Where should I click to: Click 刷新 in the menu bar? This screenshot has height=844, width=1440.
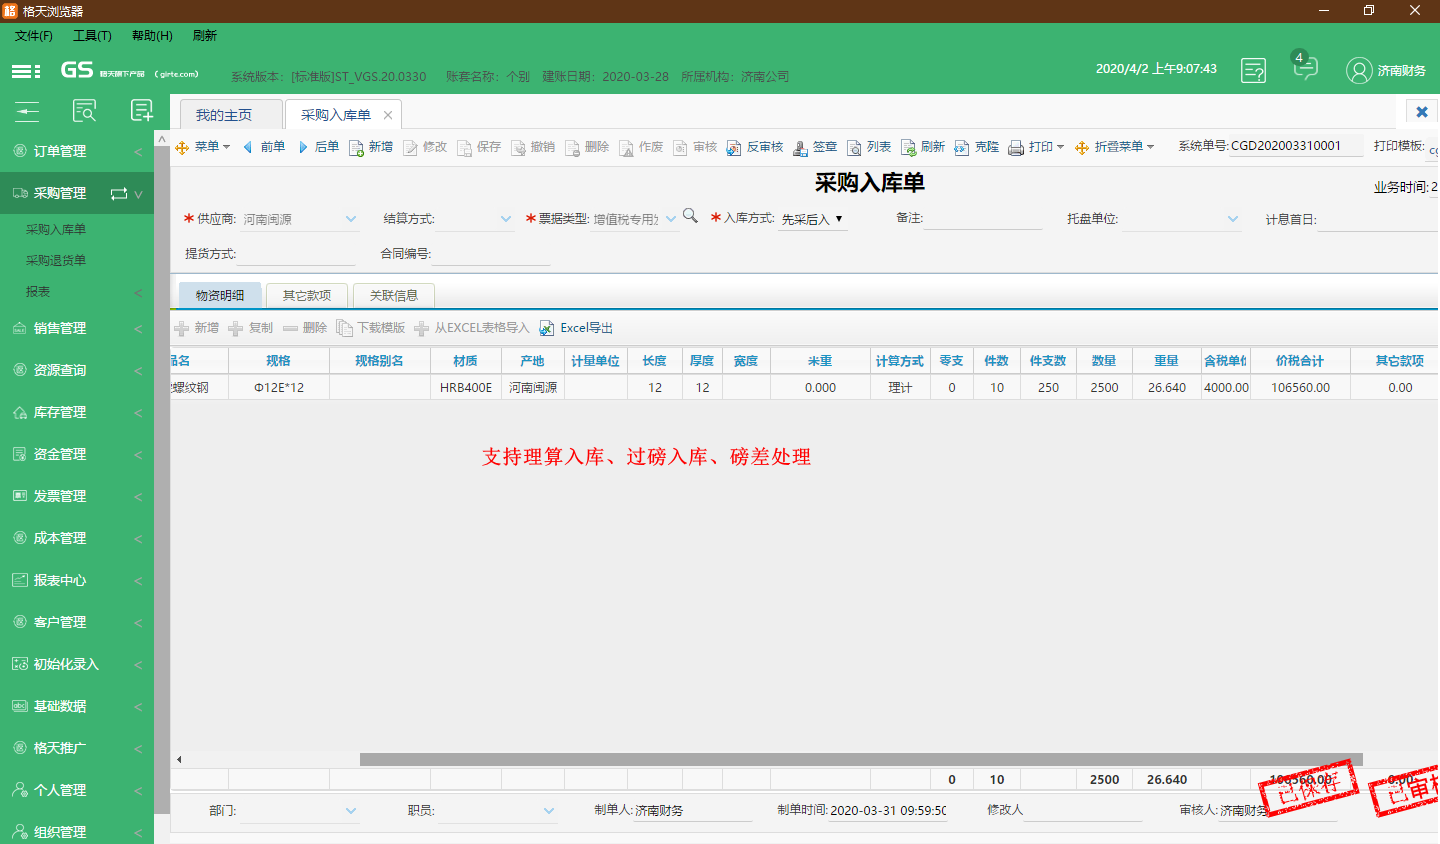[205, 35]
